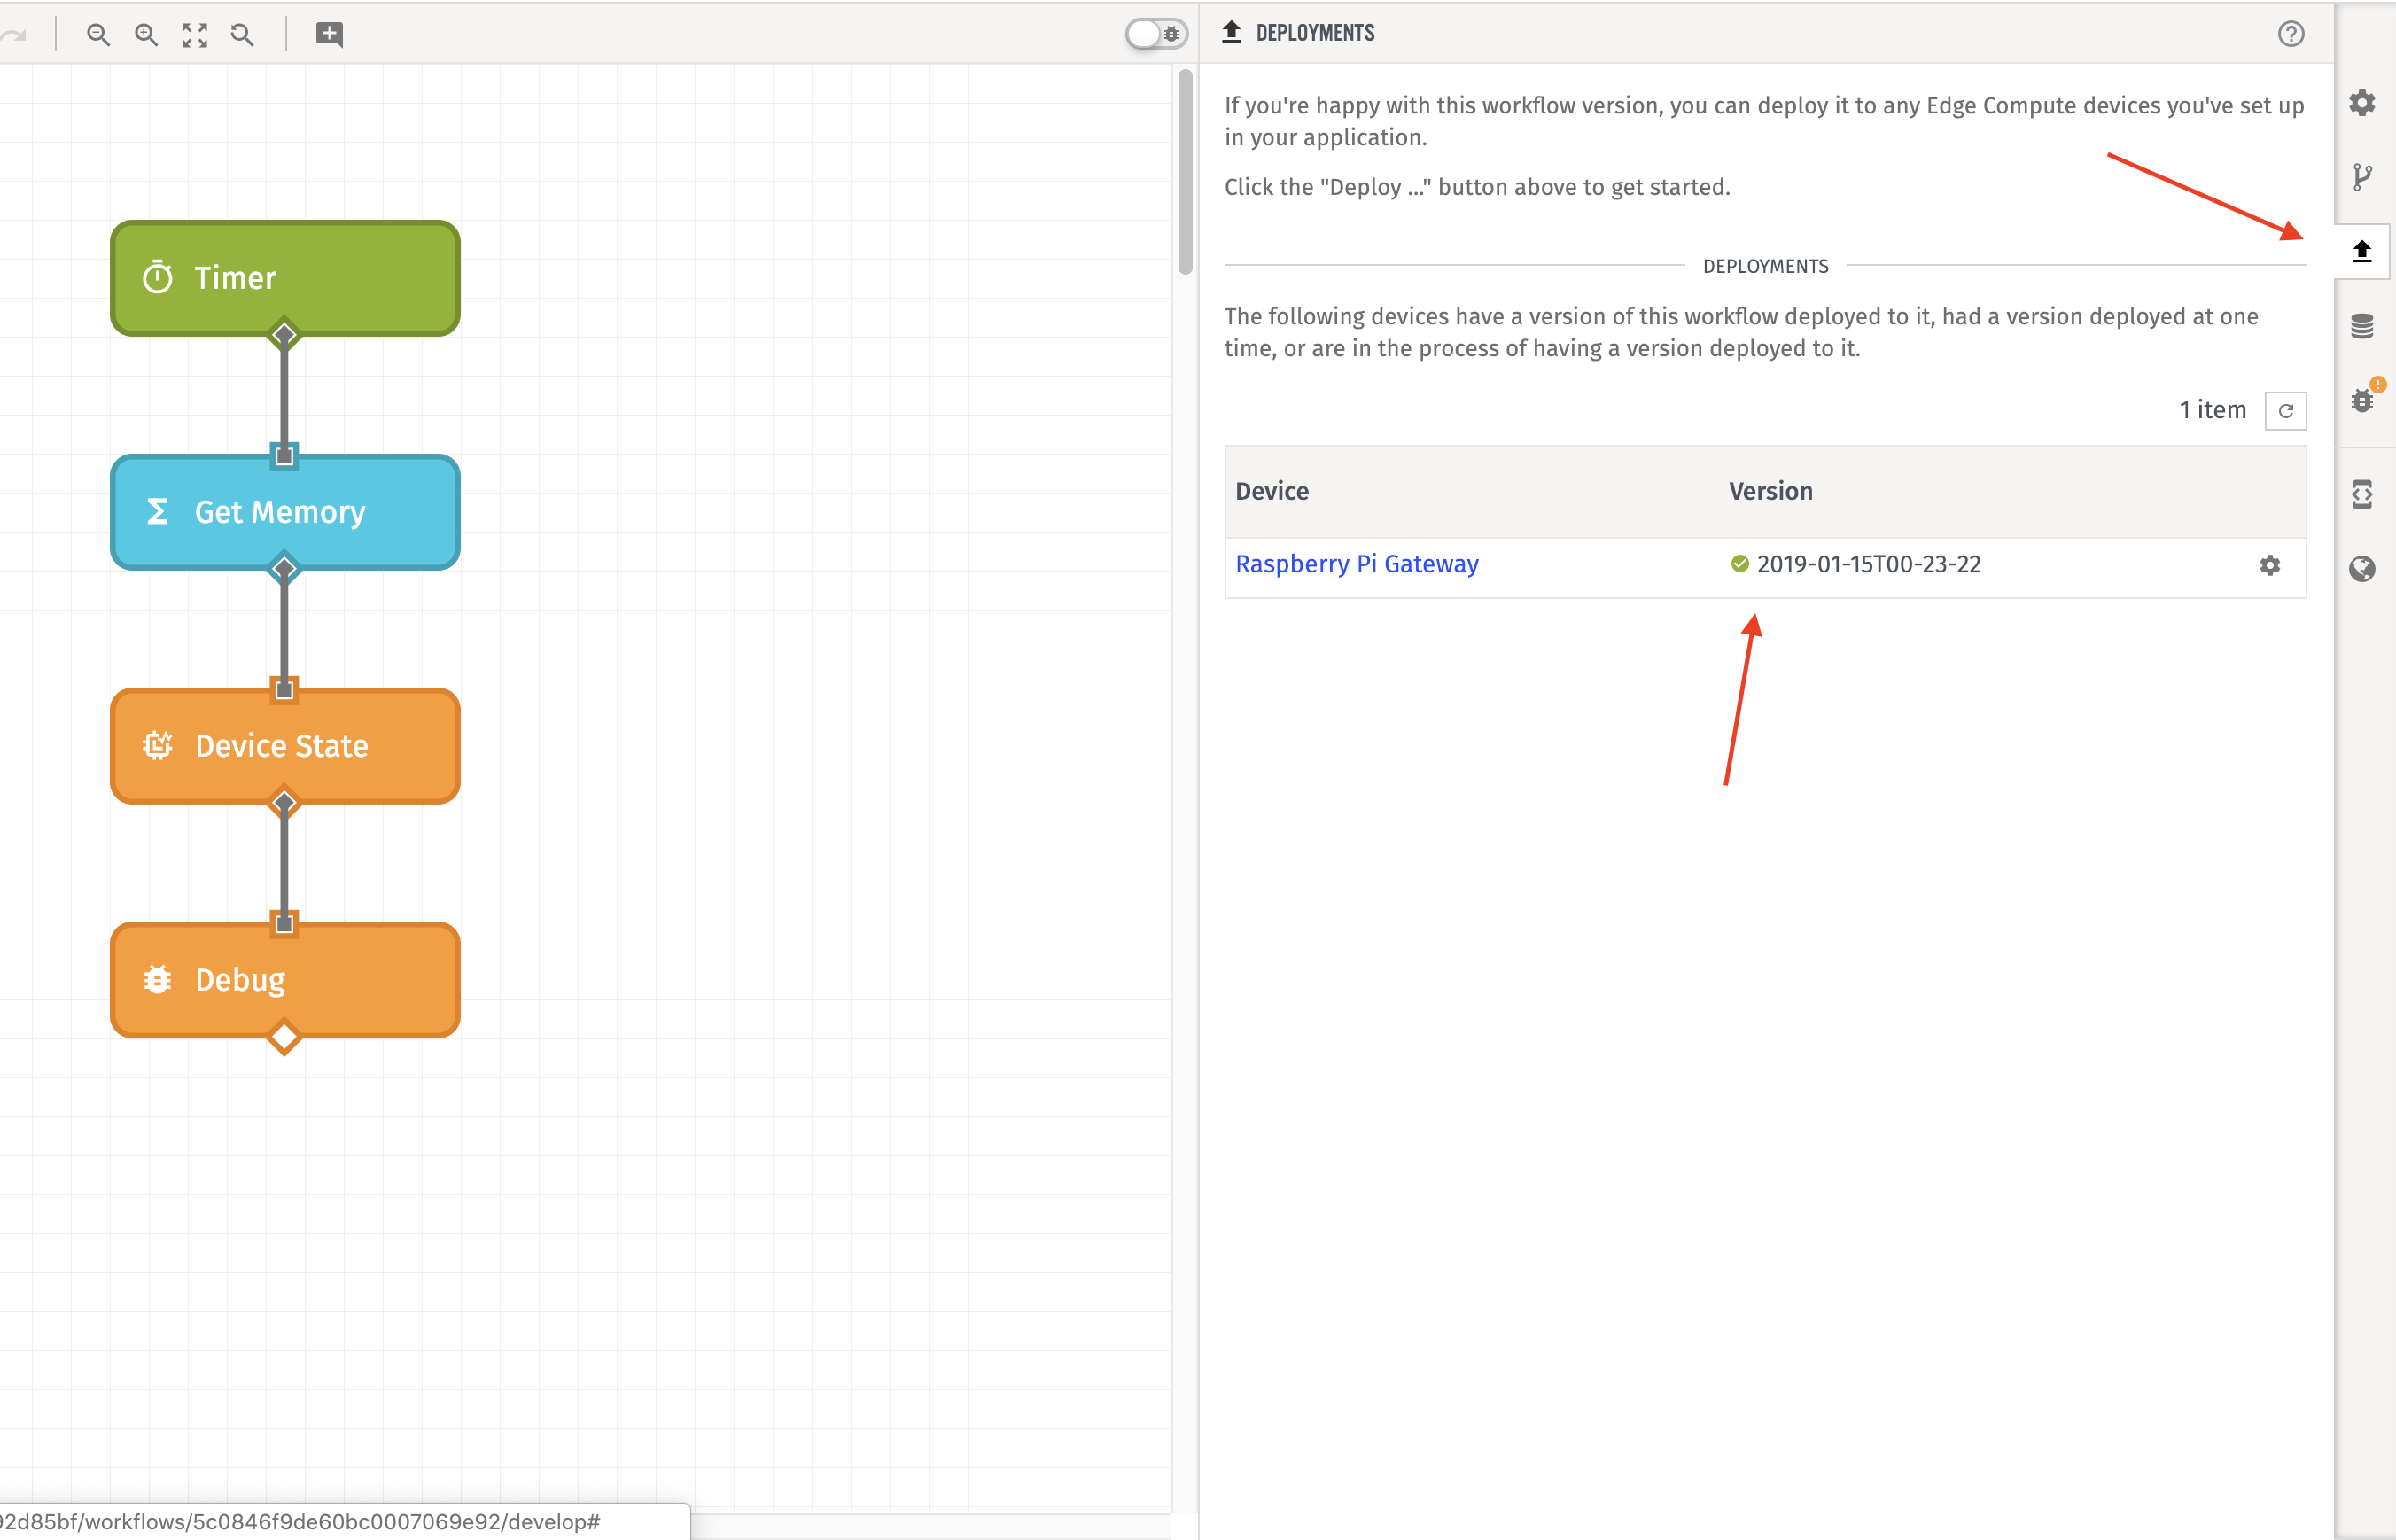Zoom in the workflow canvas
The image size is (2396, 1540).
coord(146,35)
